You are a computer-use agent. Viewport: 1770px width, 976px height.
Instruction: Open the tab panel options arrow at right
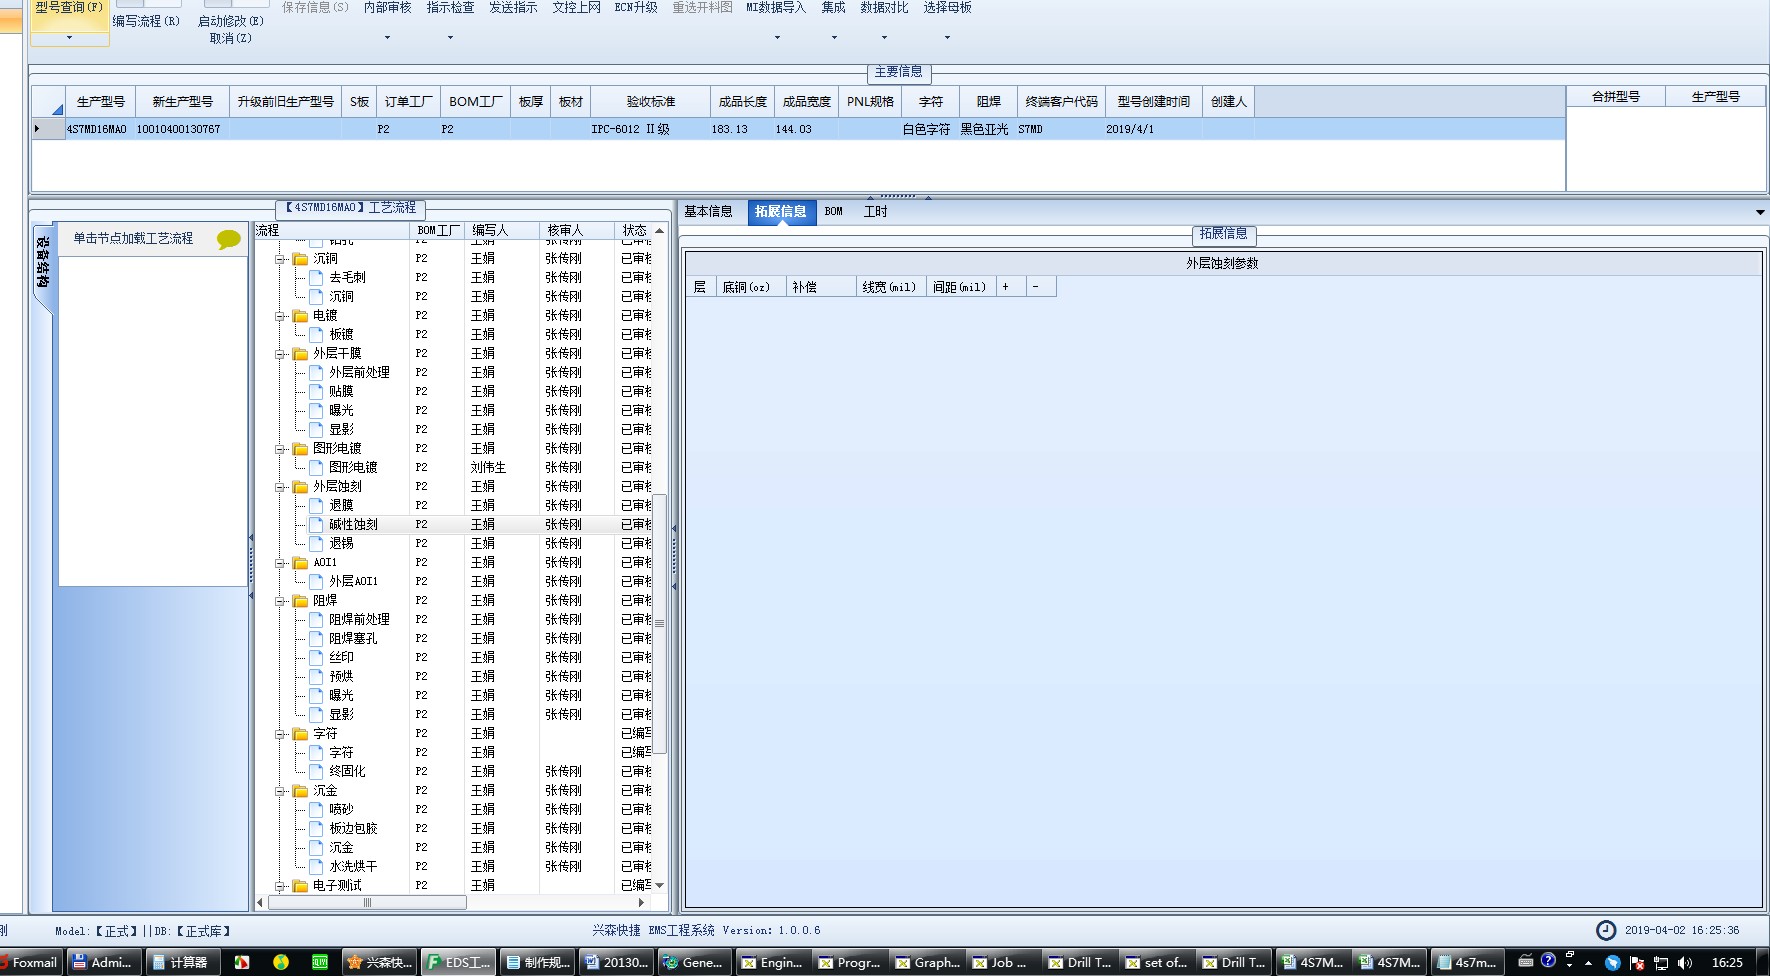pyautogui.click(x=1759, y=212)
